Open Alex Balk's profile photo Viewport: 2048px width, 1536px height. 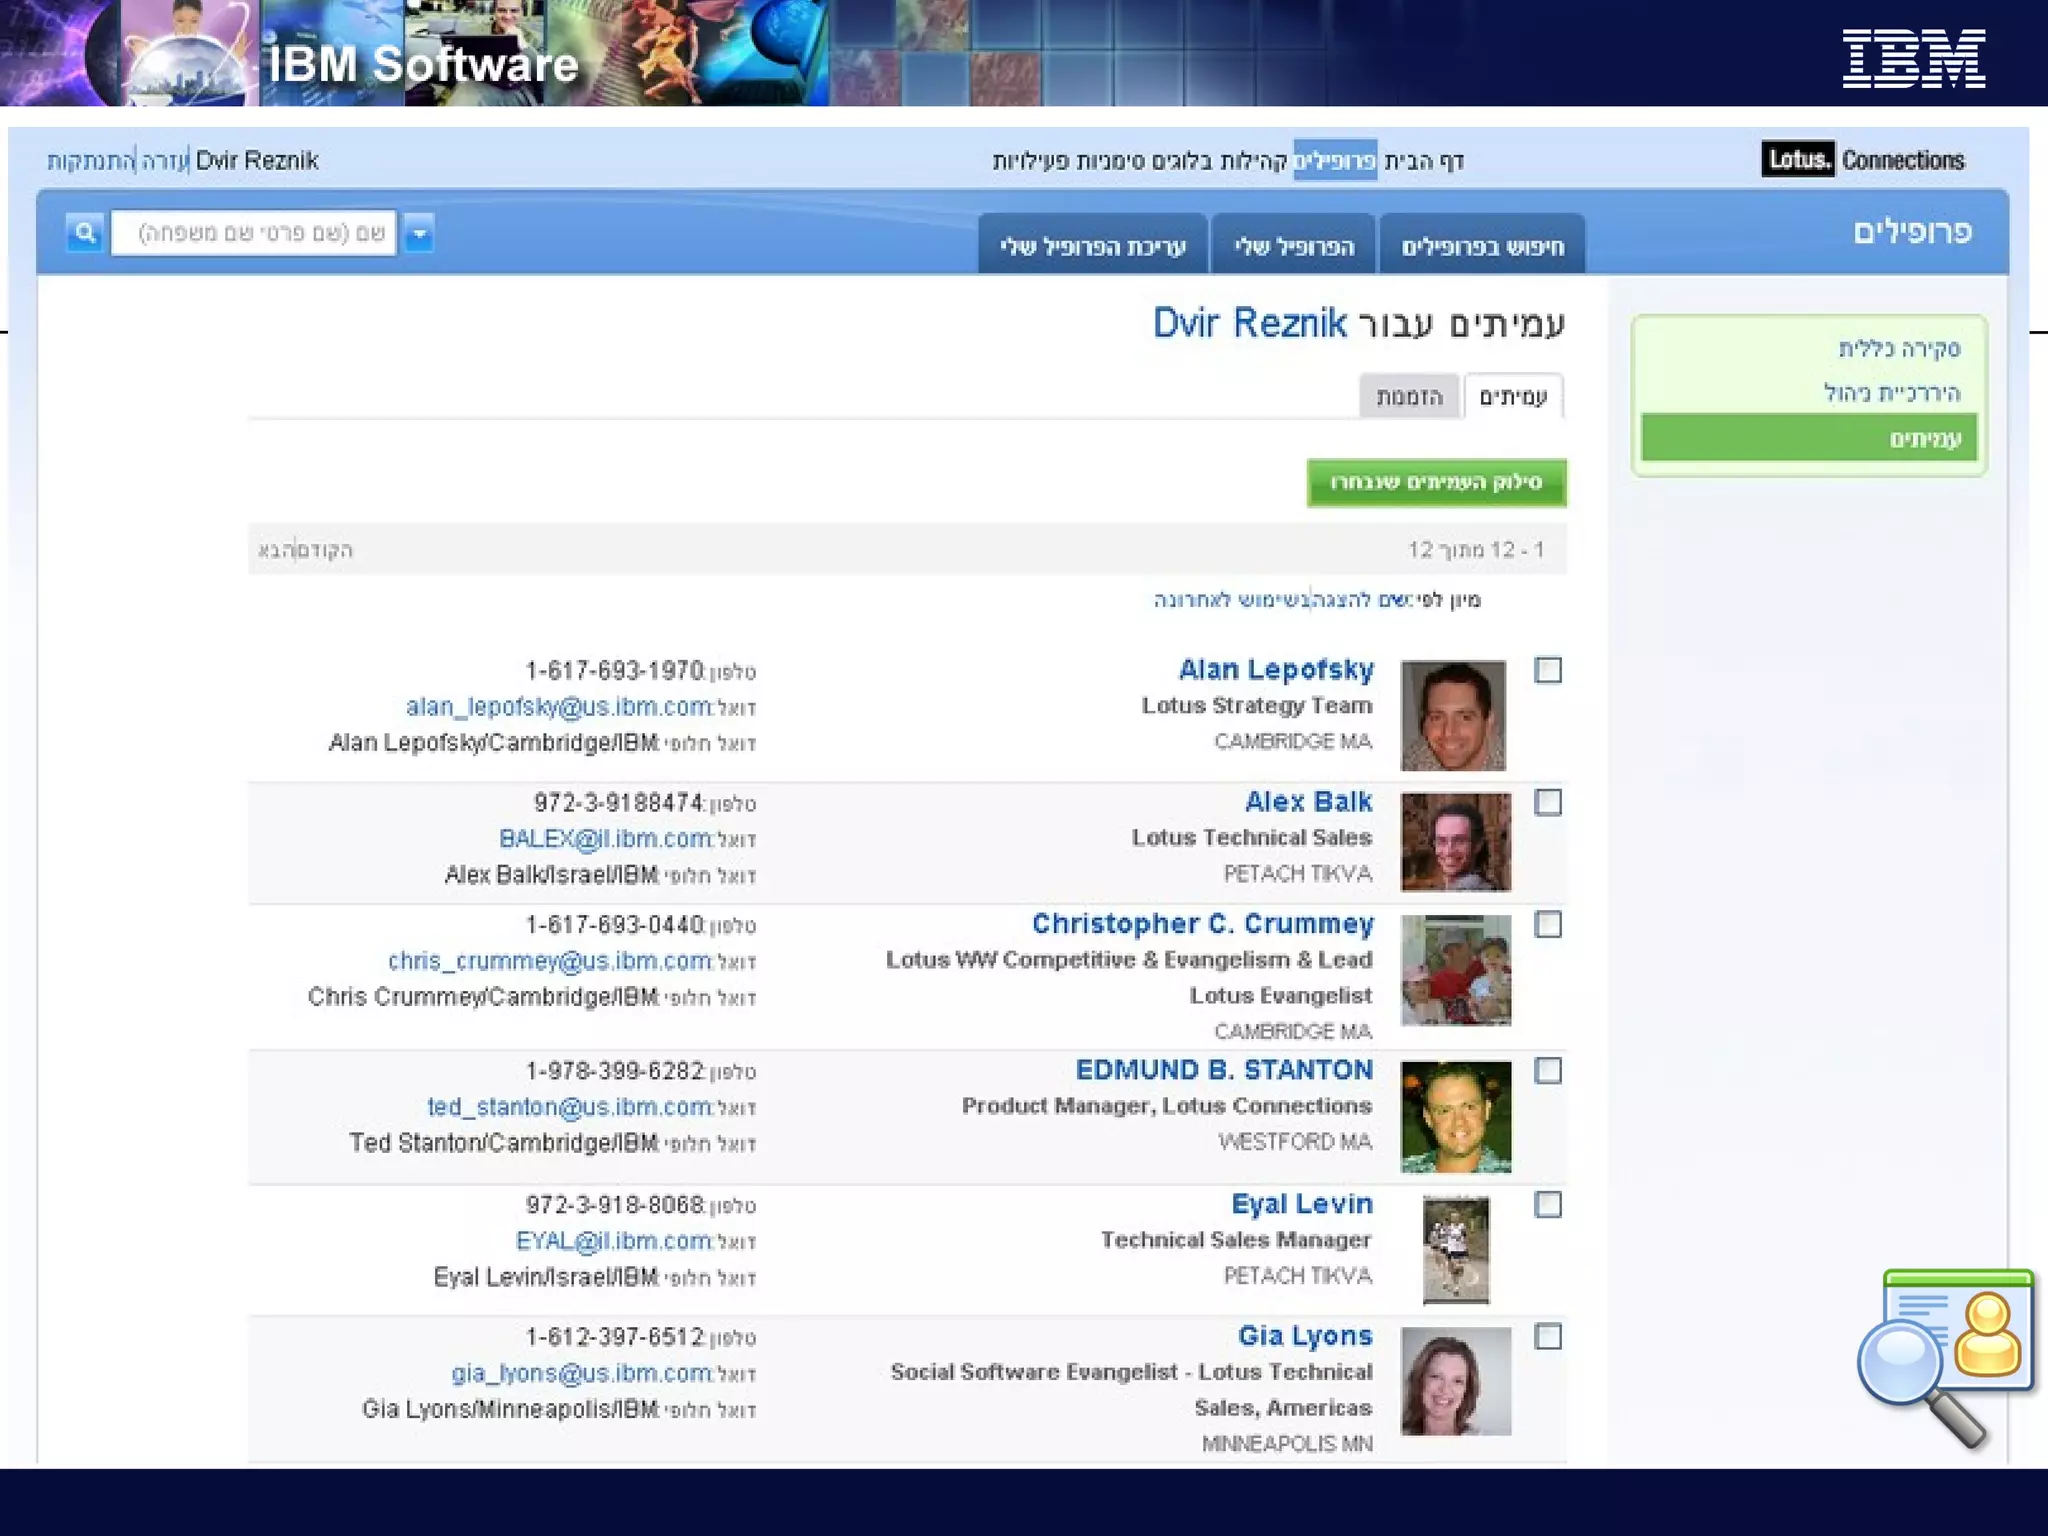pos(1455,842)
